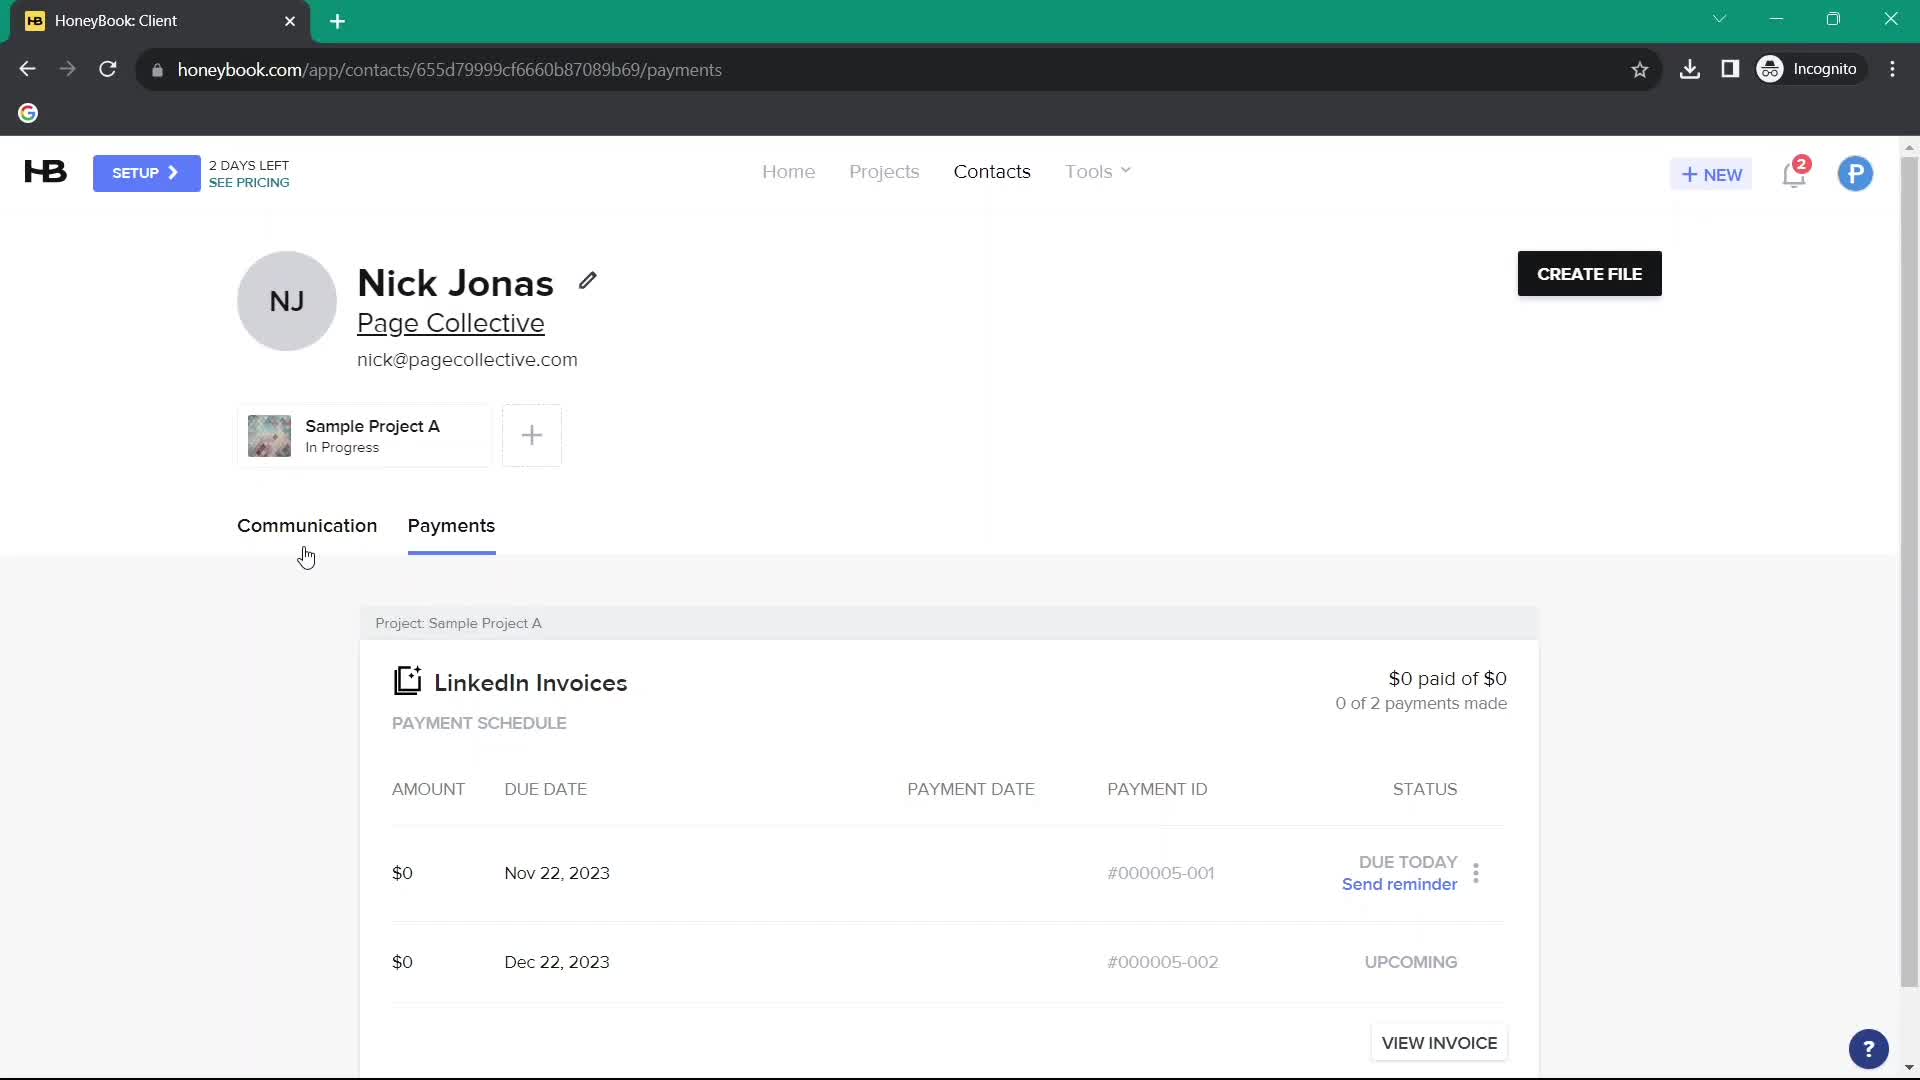1920x1080 pixels.
Task: Select the Payments tab
Action: point(451,526)
